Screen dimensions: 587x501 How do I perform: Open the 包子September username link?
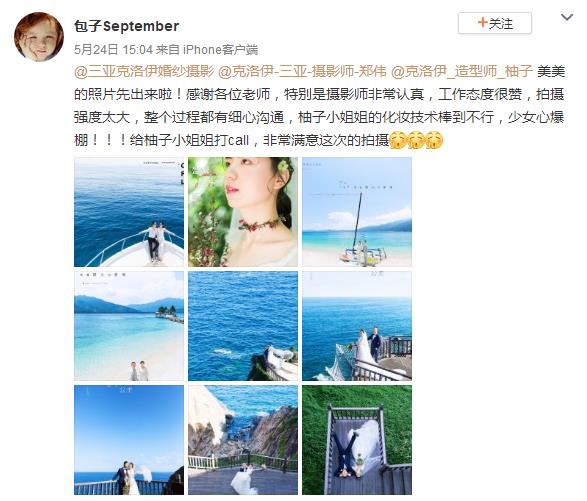click(x=126, y=26)
